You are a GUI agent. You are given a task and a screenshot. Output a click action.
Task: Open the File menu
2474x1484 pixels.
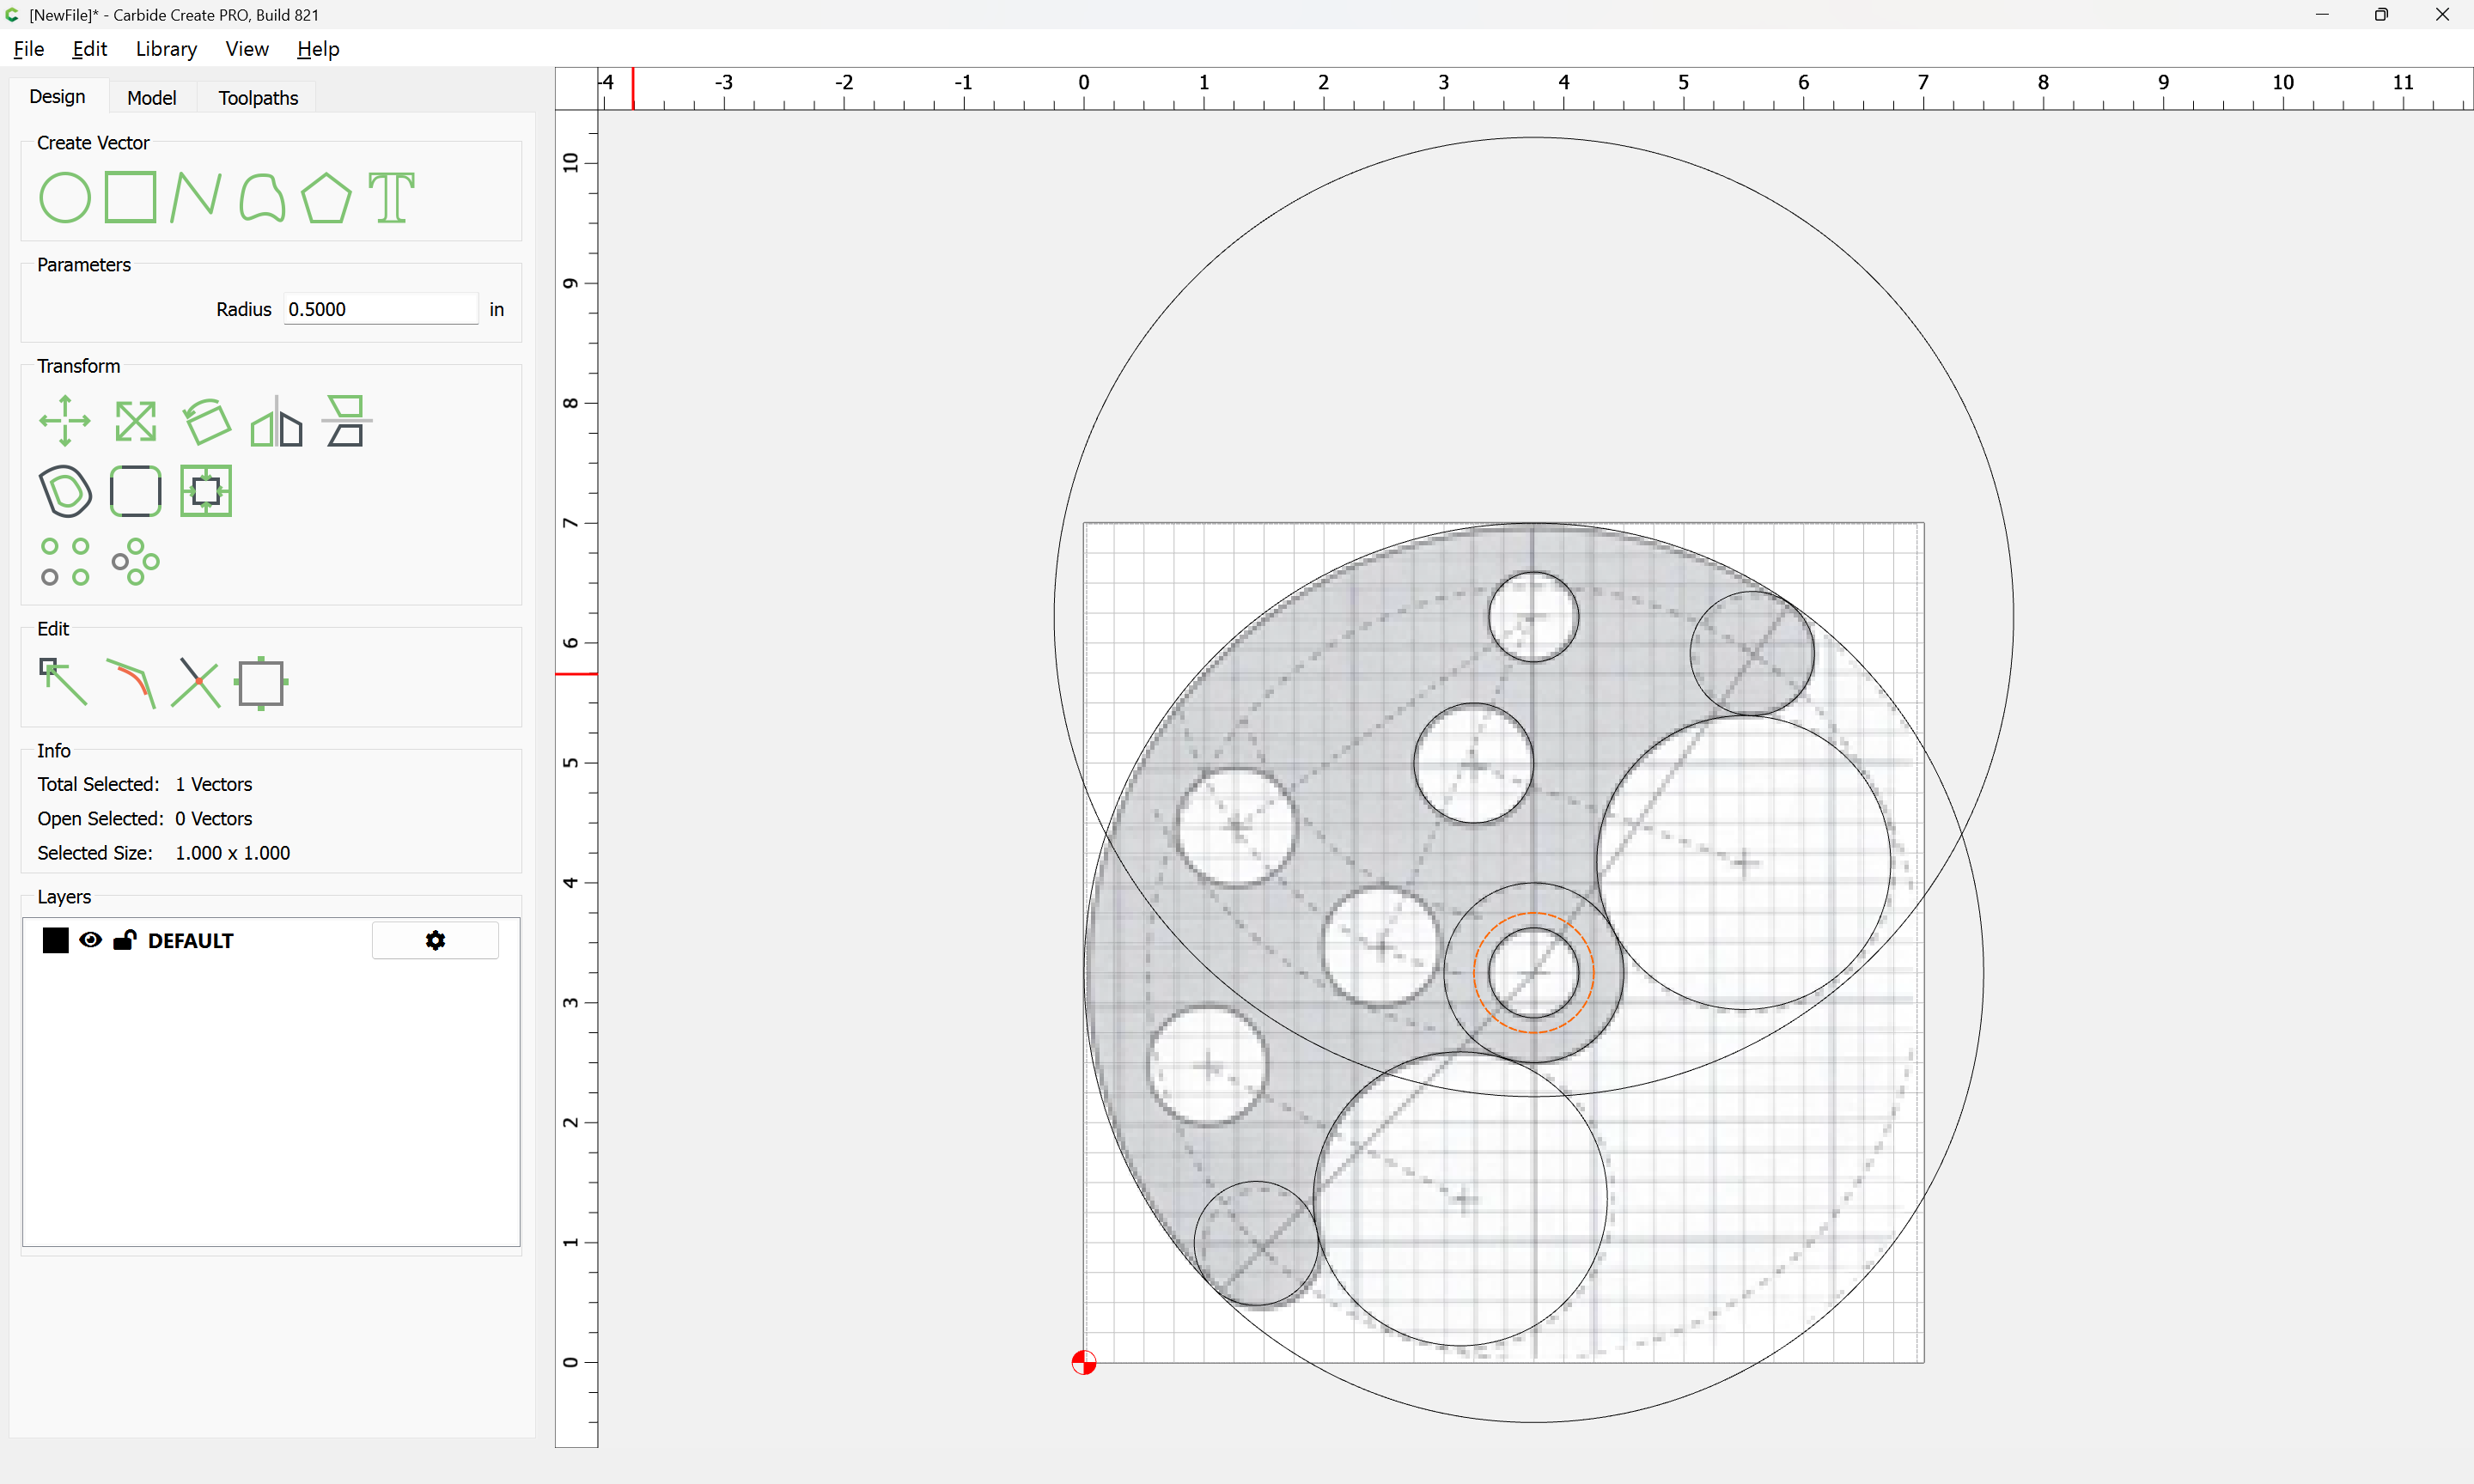[29, 49]
